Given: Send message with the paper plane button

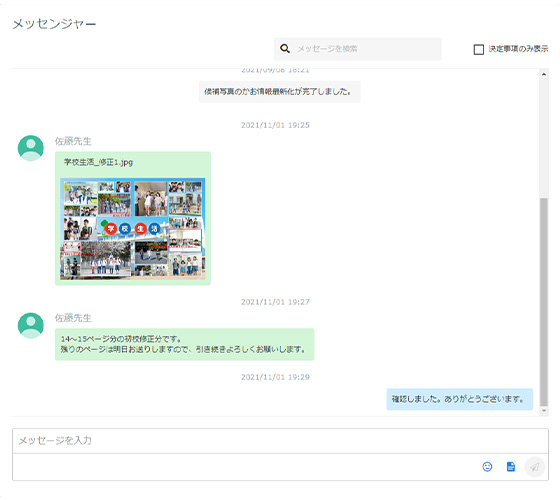Looking at the screenshot, I should [x=535, y=466].
